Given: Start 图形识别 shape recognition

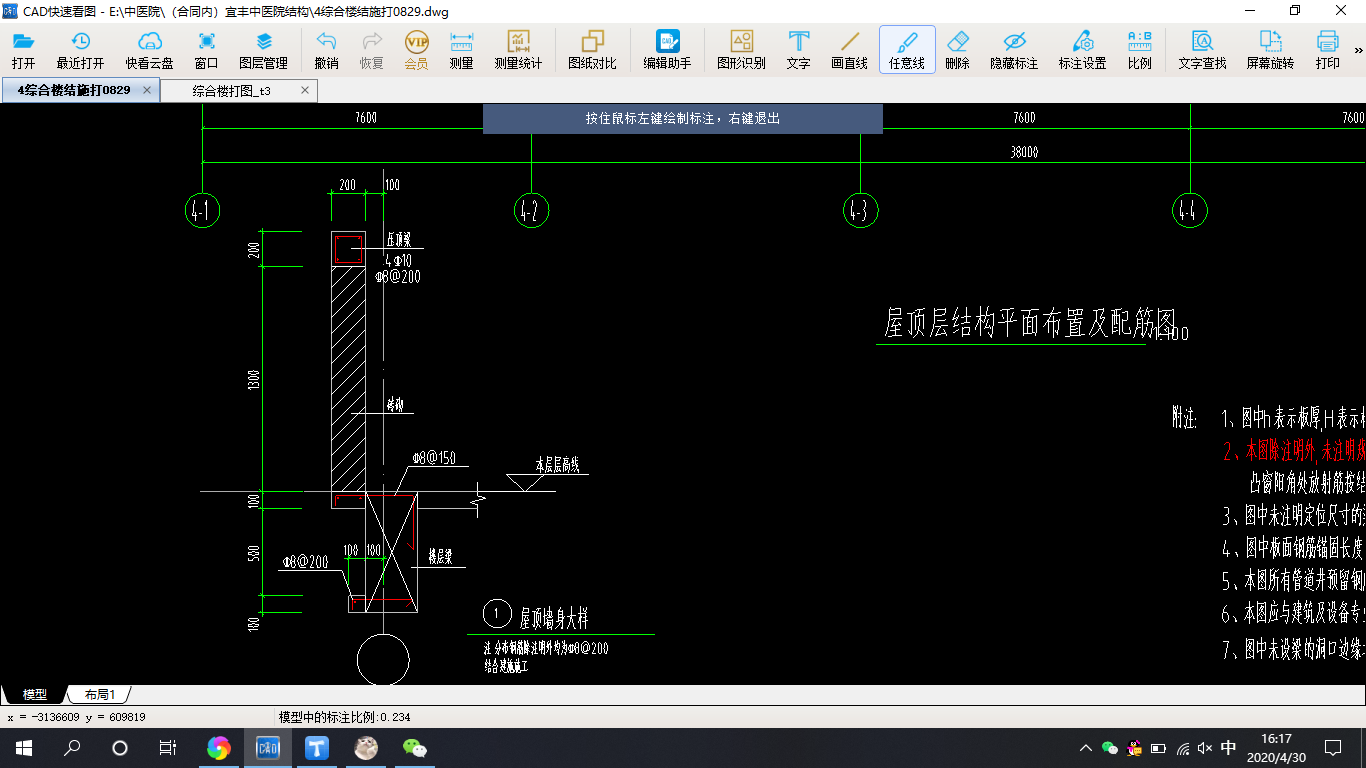Looking at the screenshot, I should 741,50.
